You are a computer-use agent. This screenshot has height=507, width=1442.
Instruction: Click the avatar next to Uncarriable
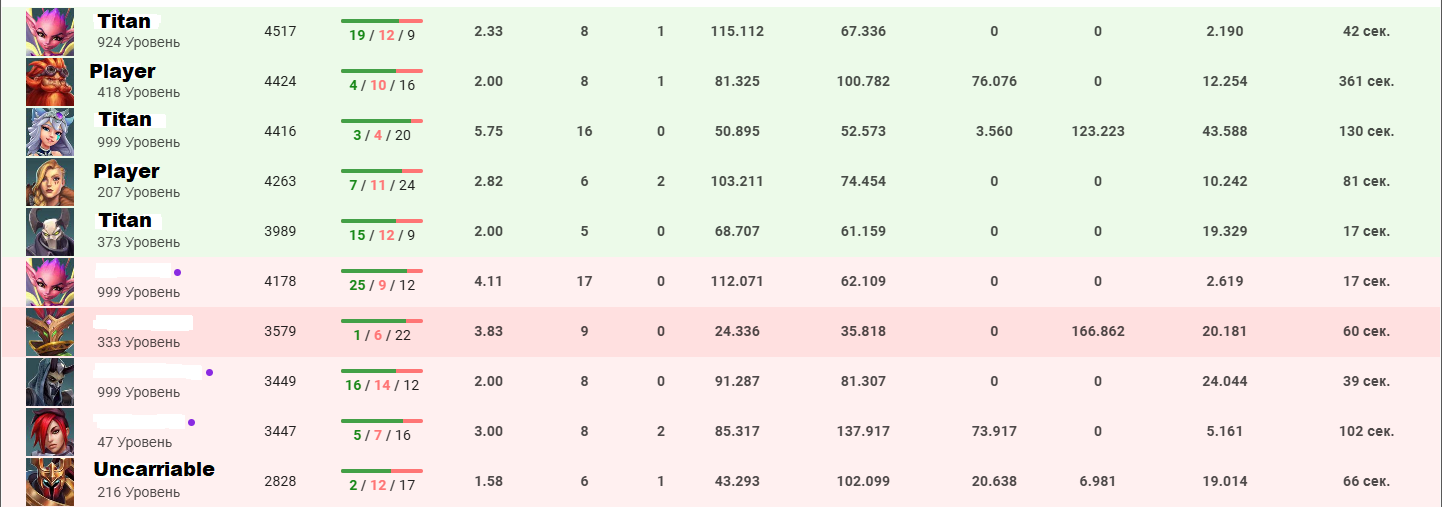(x=50, y=482)
